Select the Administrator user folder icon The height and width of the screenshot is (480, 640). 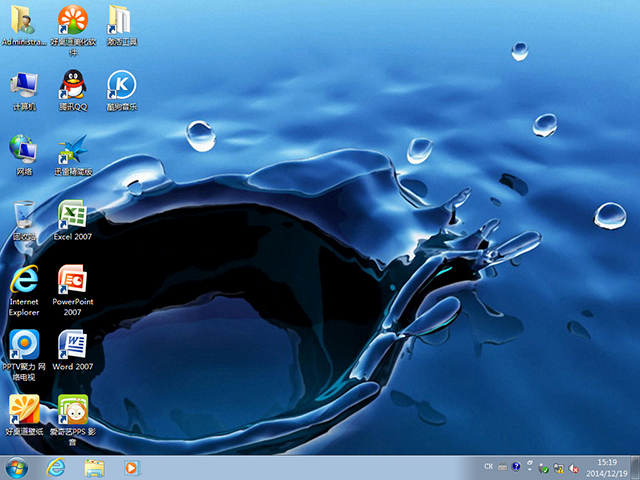click(x=24, y=20)
